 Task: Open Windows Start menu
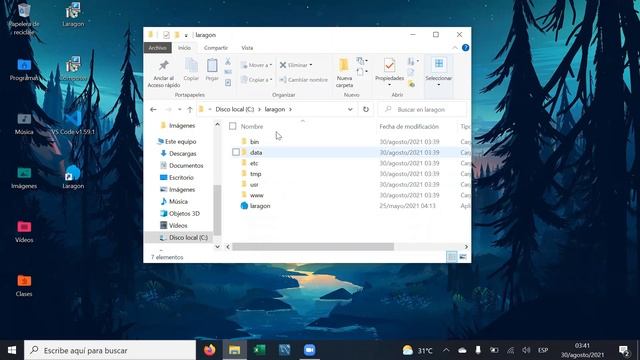[12, 350]
